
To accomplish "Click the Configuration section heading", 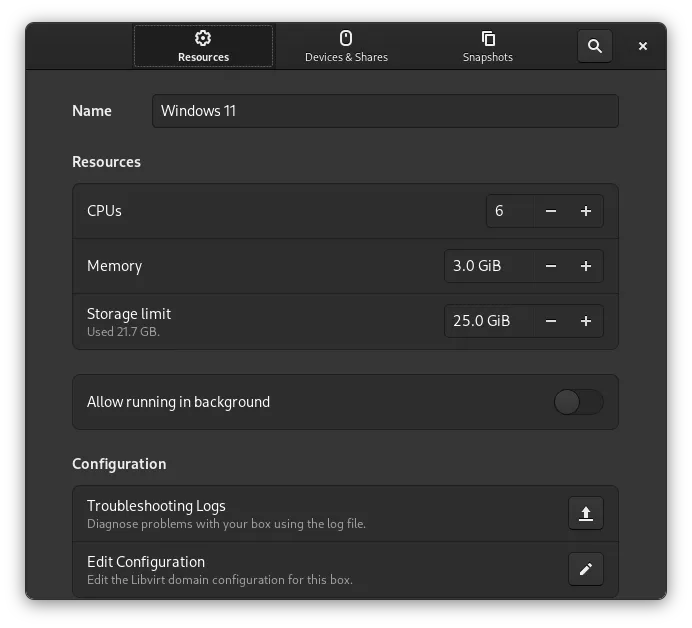I will click(119, 464).
